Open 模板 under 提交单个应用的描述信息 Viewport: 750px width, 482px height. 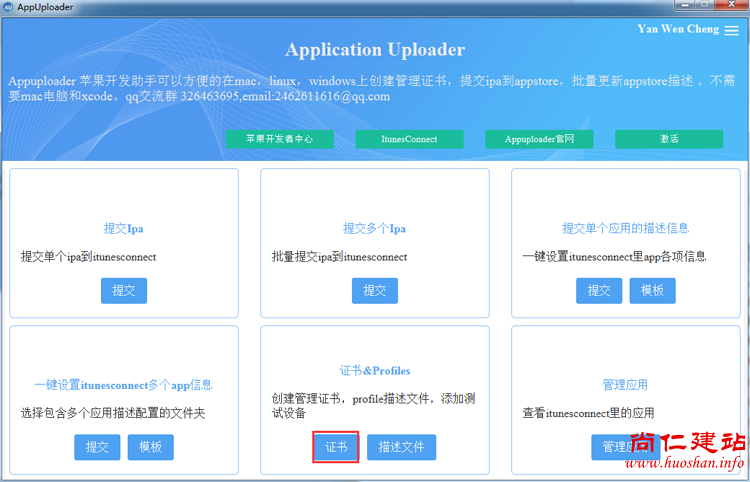652,290
